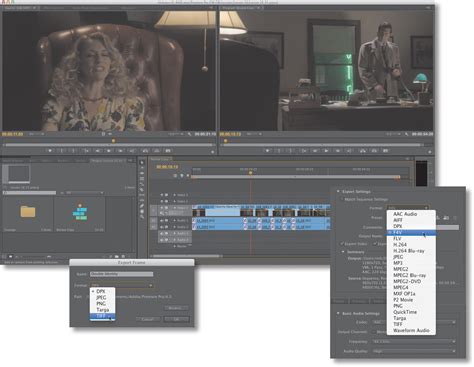Viewport: 474px width, 367px height.
Task: Select AAC Audio in the format list
Action: point(411,214)
